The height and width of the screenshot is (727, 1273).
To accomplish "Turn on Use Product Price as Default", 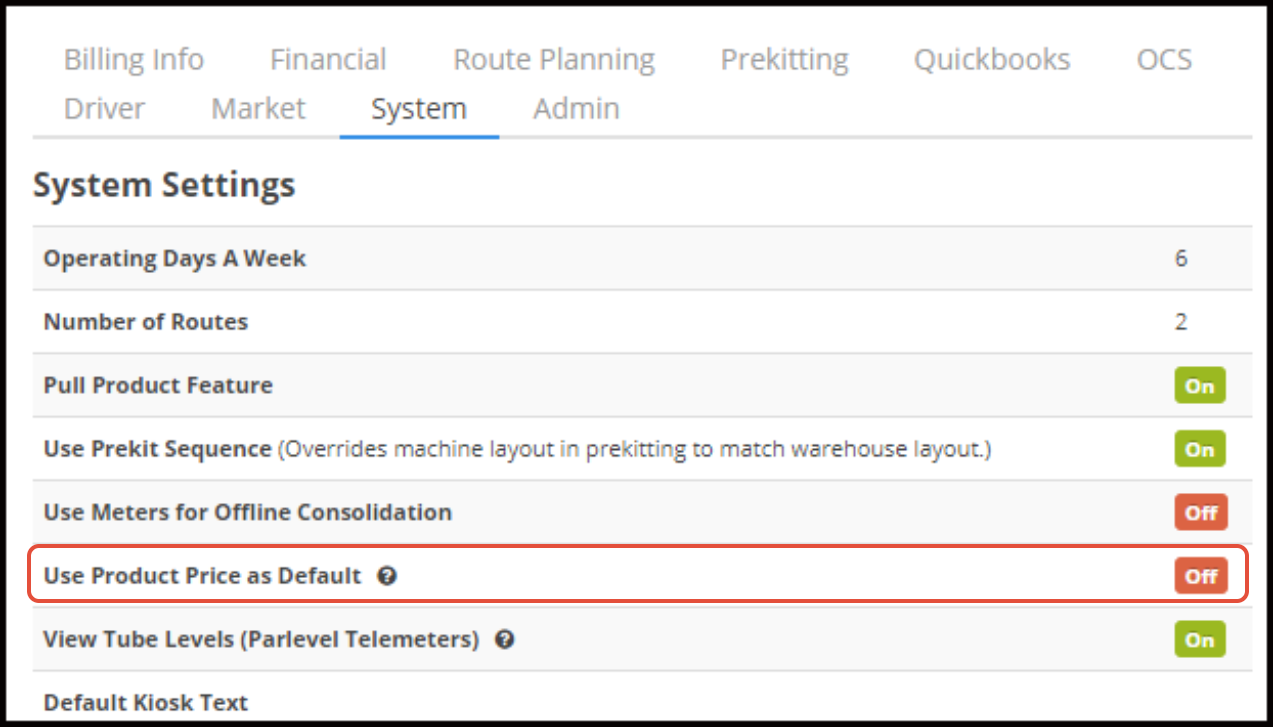I will click(1200, 576).
